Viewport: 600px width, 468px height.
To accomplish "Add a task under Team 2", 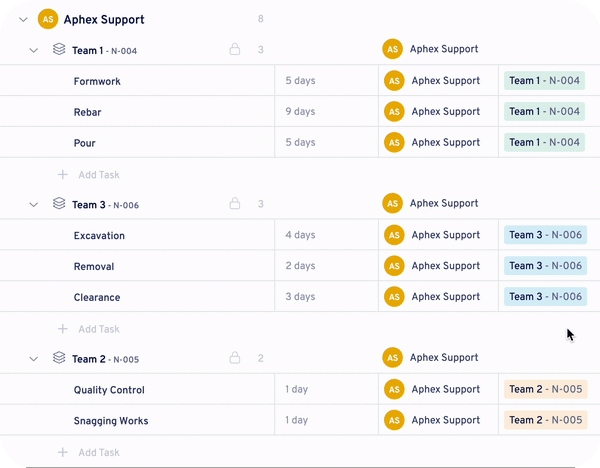I will click(x=98, y=452).
